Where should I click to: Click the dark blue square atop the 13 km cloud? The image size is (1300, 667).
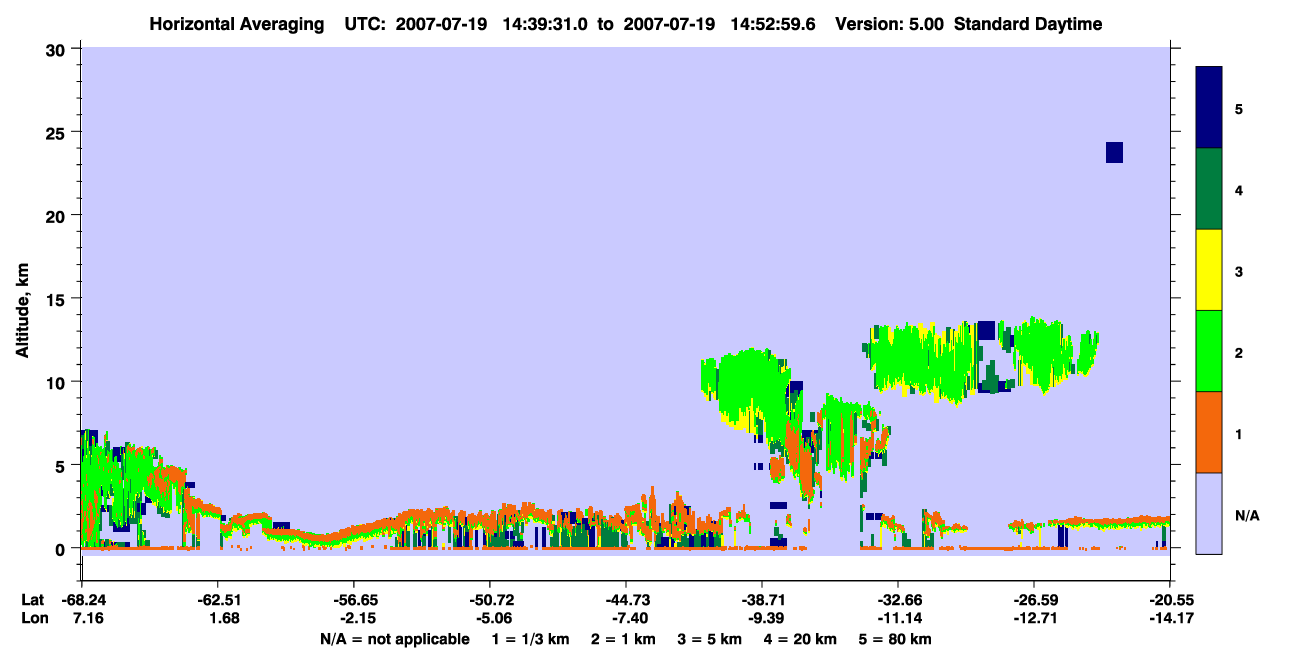click(x=986, y=331)
